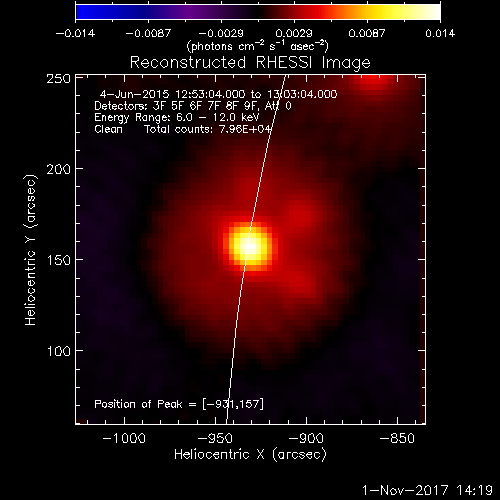The height and width of the screenshot is (500, 500).
Task: Click the Detectors 3F 5F 6F text line
Action: click(193, 106)
